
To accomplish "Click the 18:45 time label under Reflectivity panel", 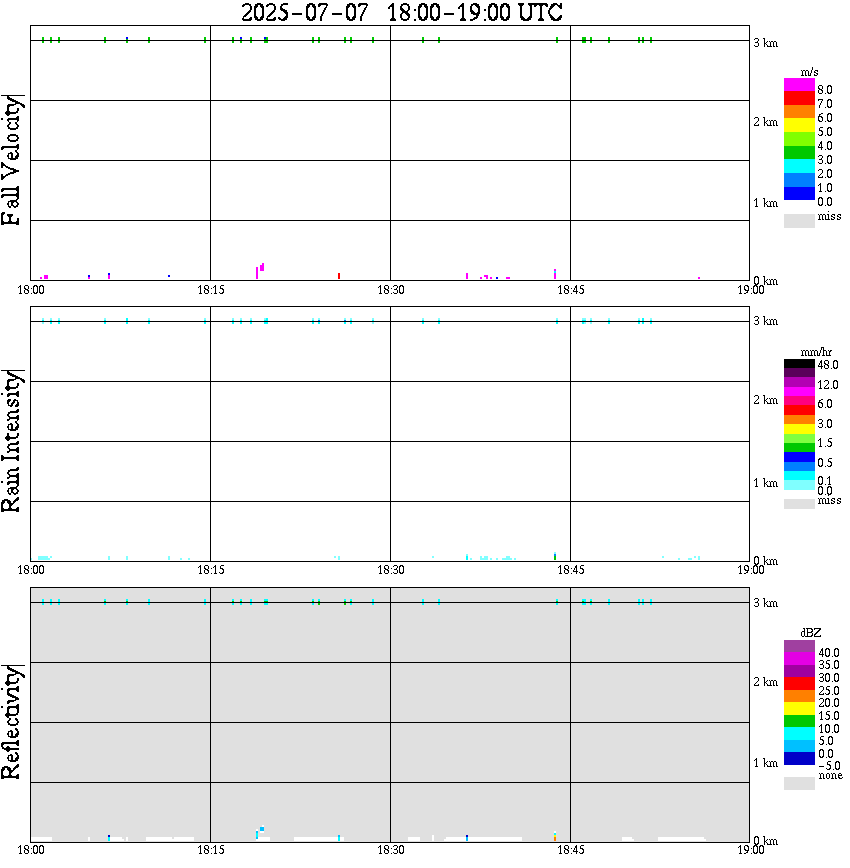I will click(x=570, y=850).
